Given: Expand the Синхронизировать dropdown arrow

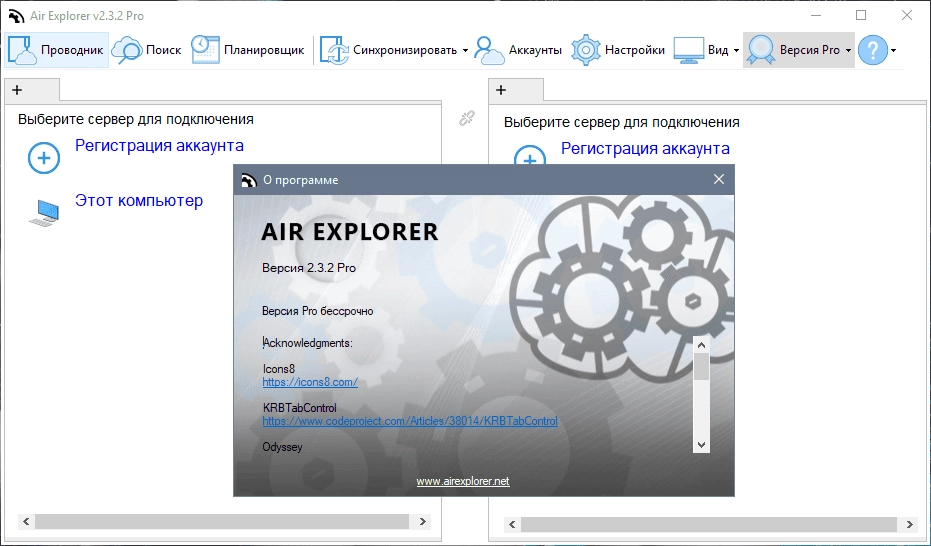Looking at the screenshot, I should [465, 50].
